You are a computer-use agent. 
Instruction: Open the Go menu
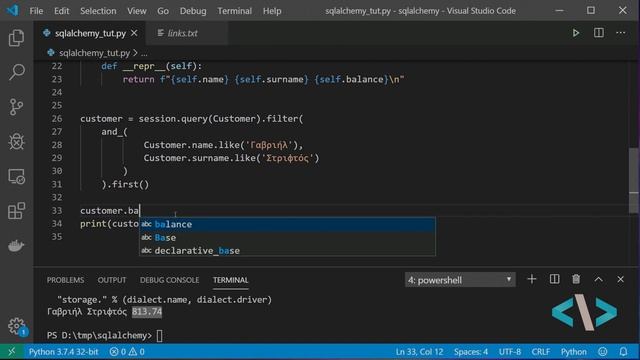pyautogui.click(x=163, y=11)
